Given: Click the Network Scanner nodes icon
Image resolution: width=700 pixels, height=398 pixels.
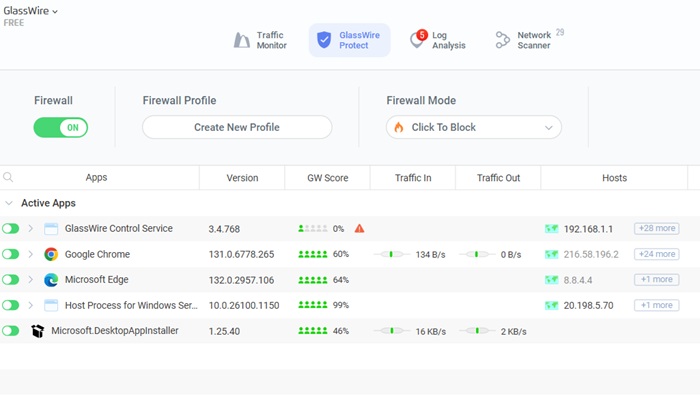Looking at the screenshot, I should coord(503,40).
